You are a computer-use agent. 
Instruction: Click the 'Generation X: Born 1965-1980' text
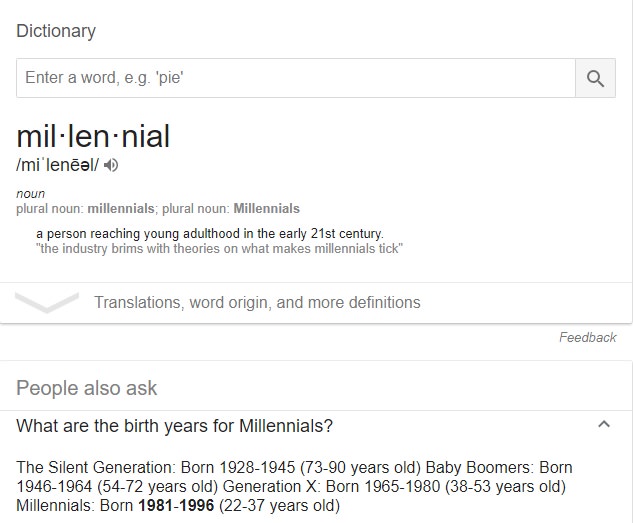pos(331,486)
